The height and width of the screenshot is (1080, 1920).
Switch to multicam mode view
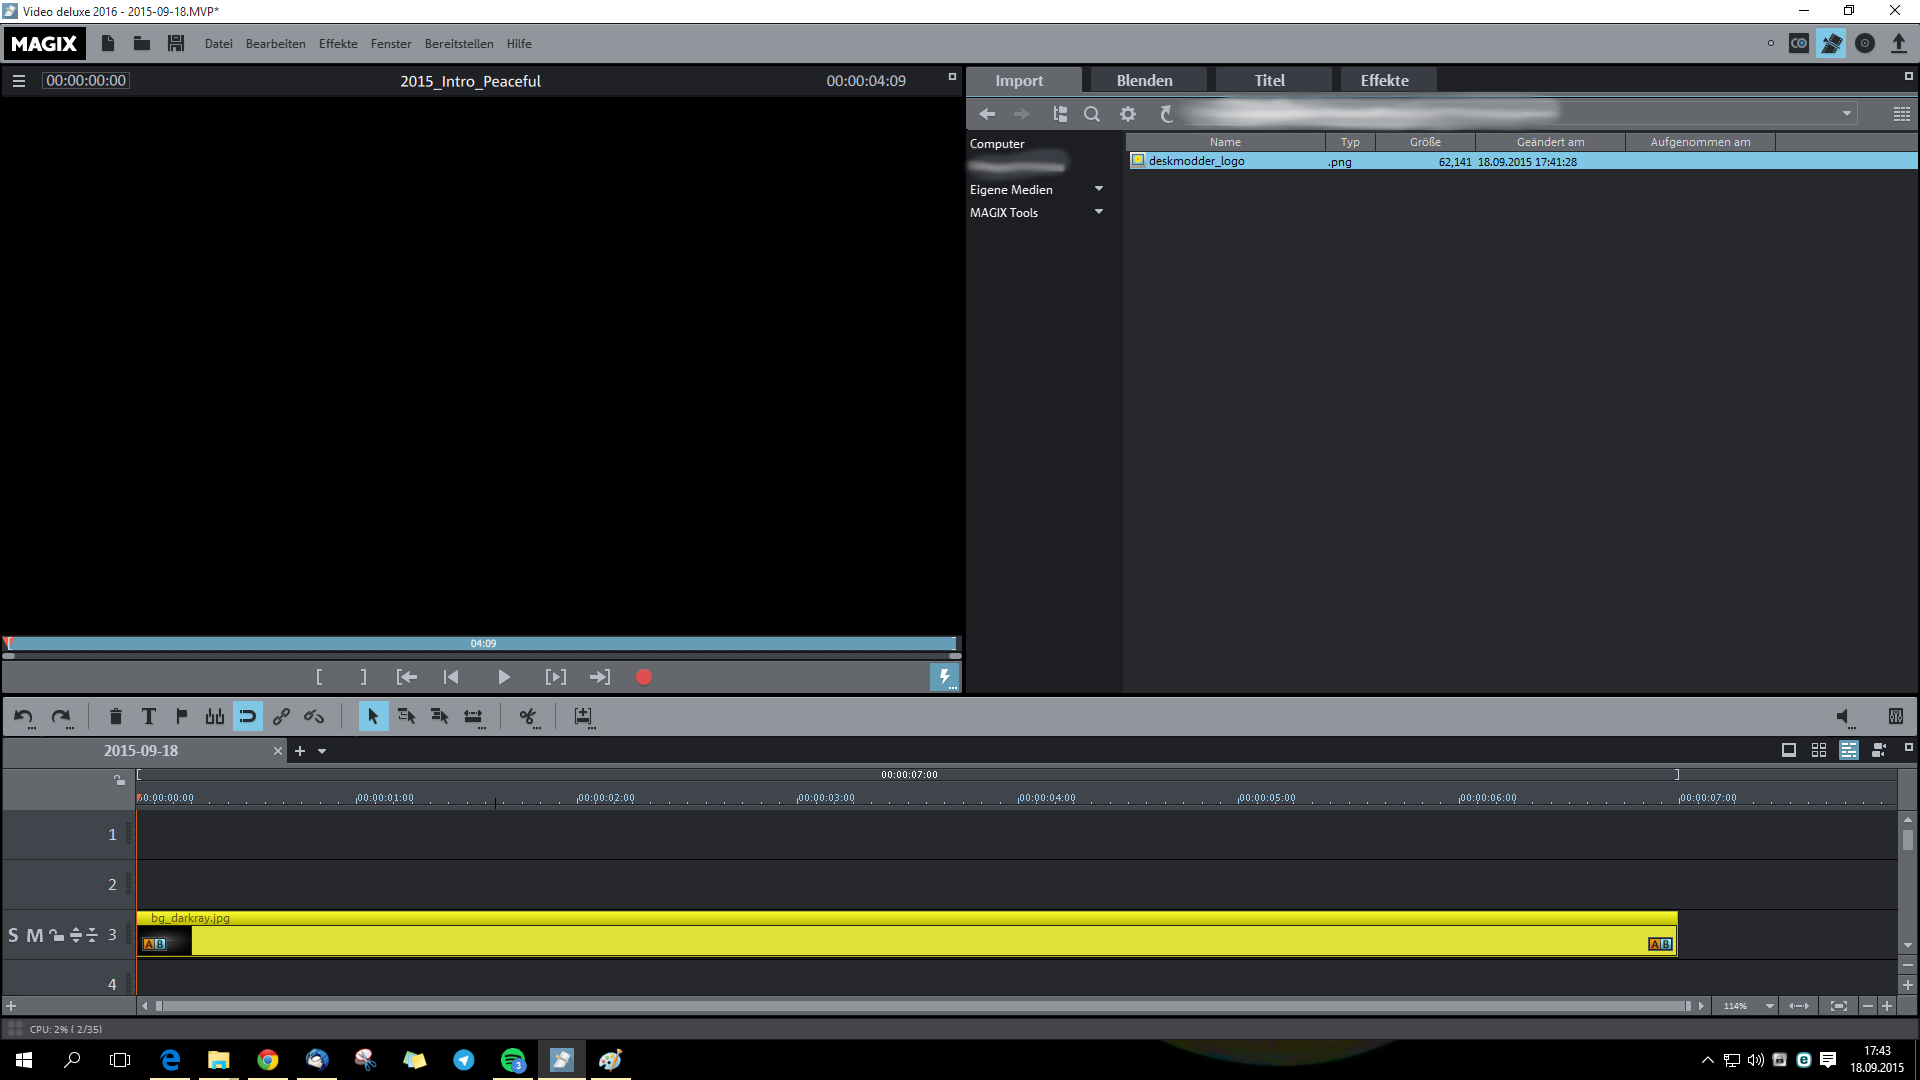pos(1879,750)
